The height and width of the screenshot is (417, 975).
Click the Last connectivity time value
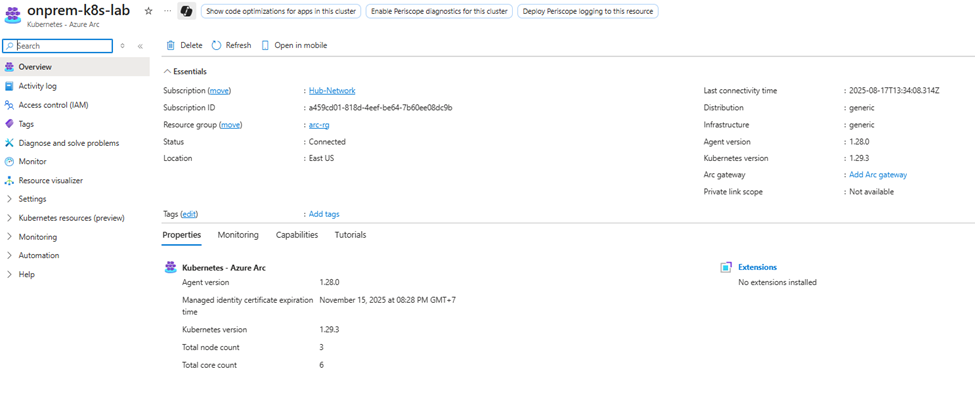(x=894, y=91)
